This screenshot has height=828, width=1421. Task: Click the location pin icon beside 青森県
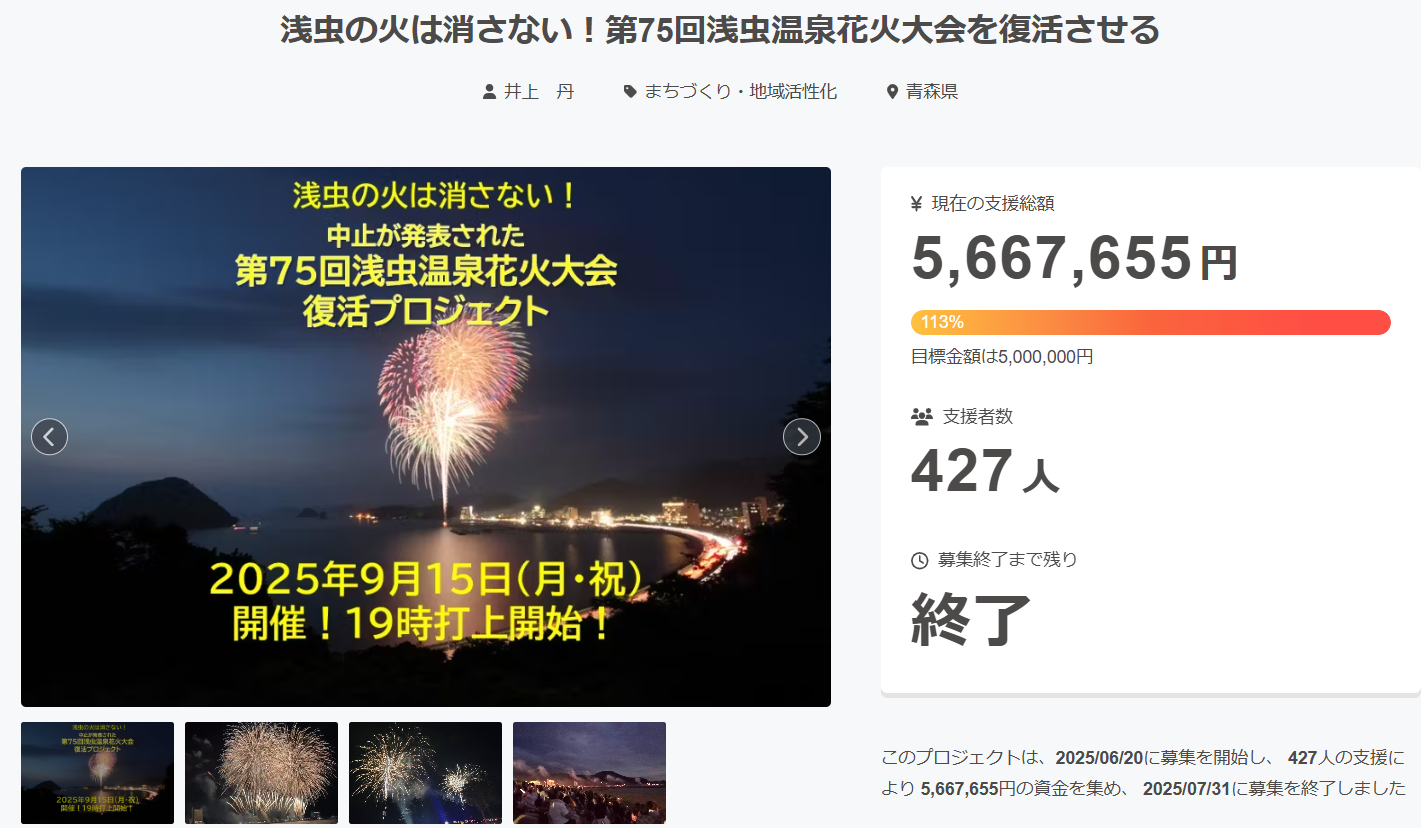[x=892, y=92]
